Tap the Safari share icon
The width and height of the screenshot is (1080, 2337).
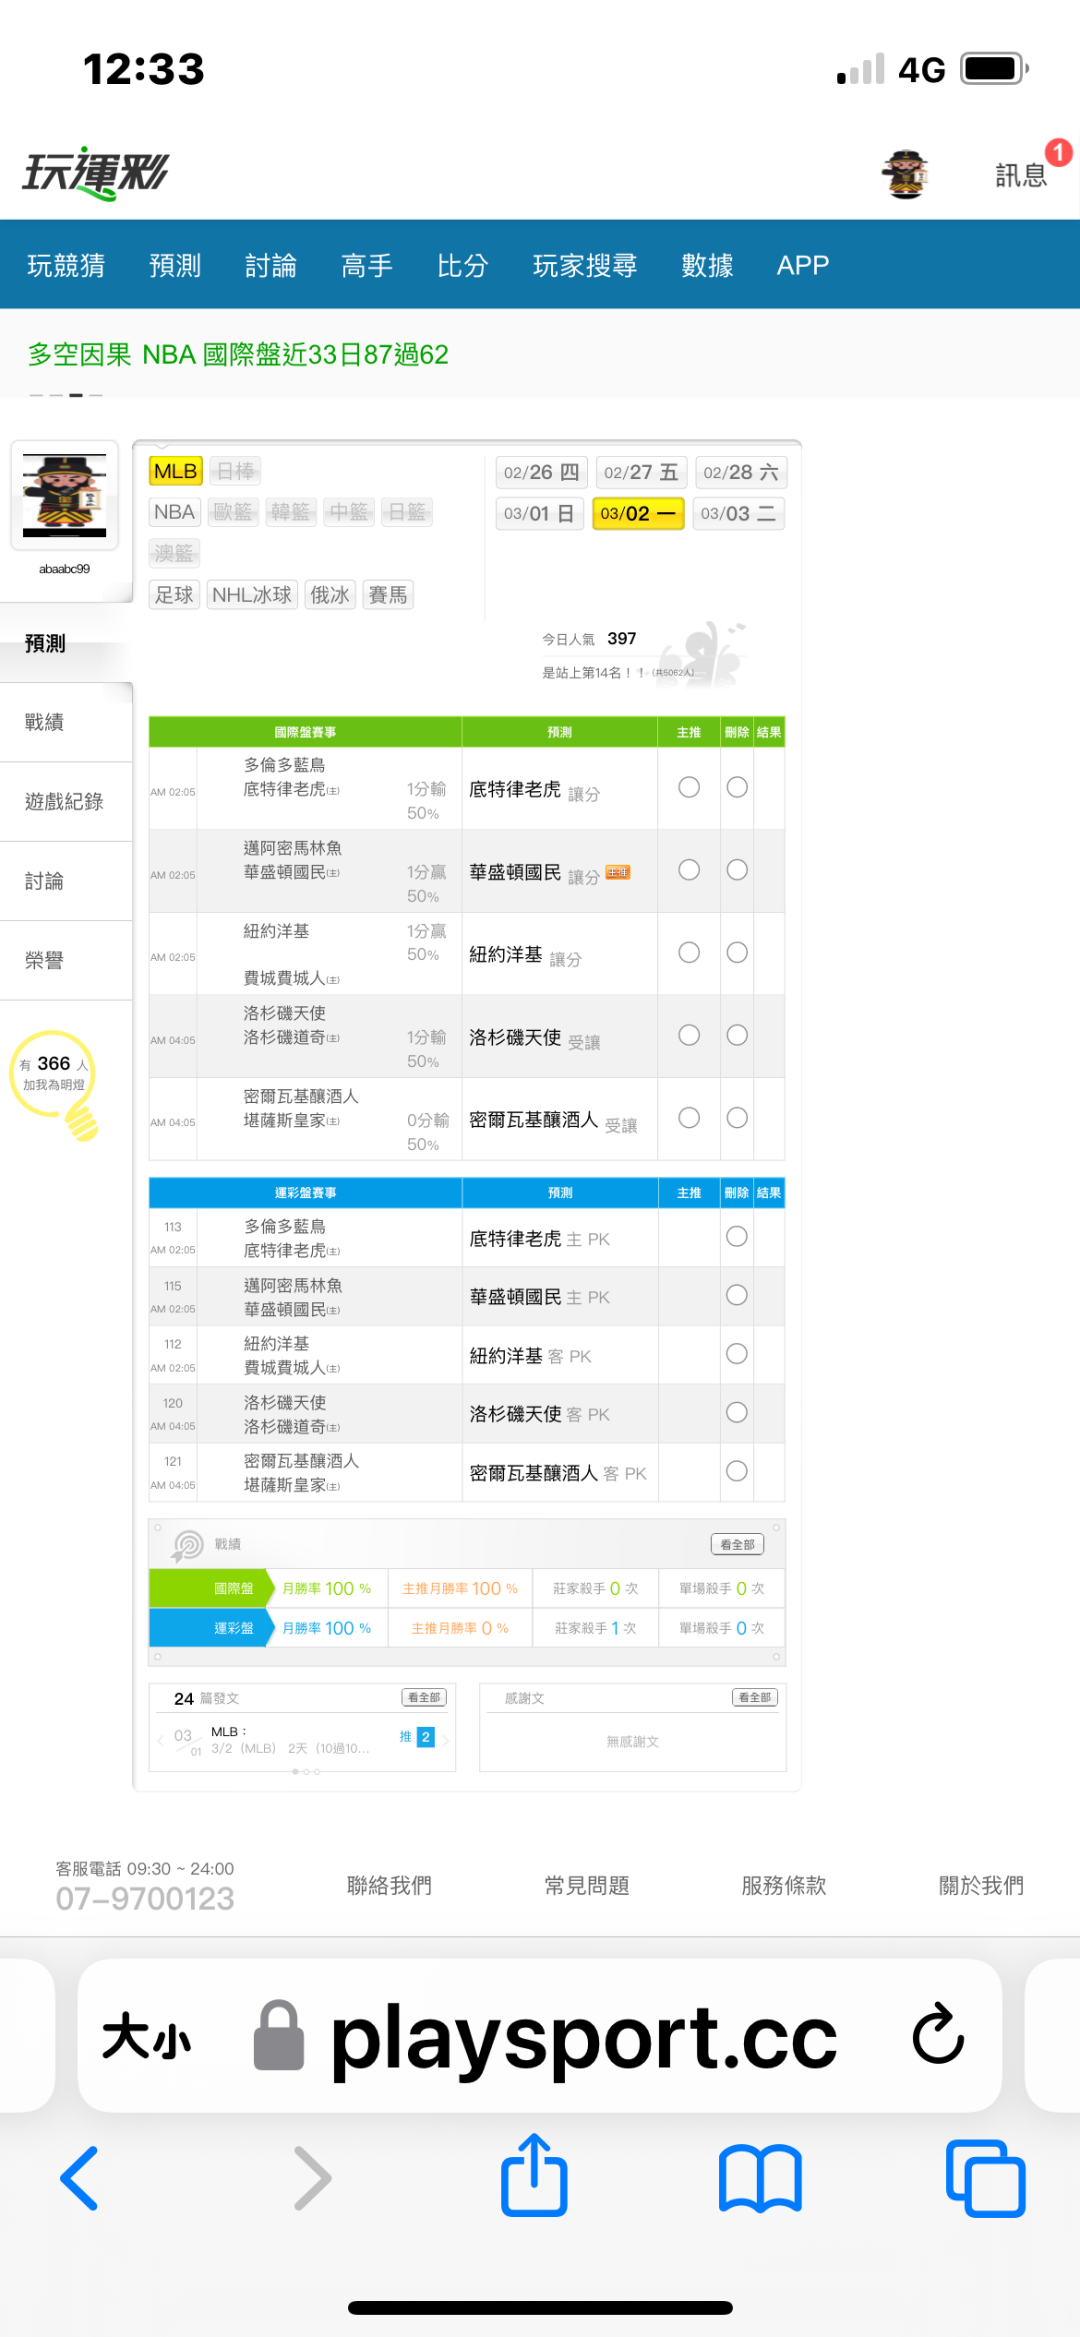click(534, 2177)
